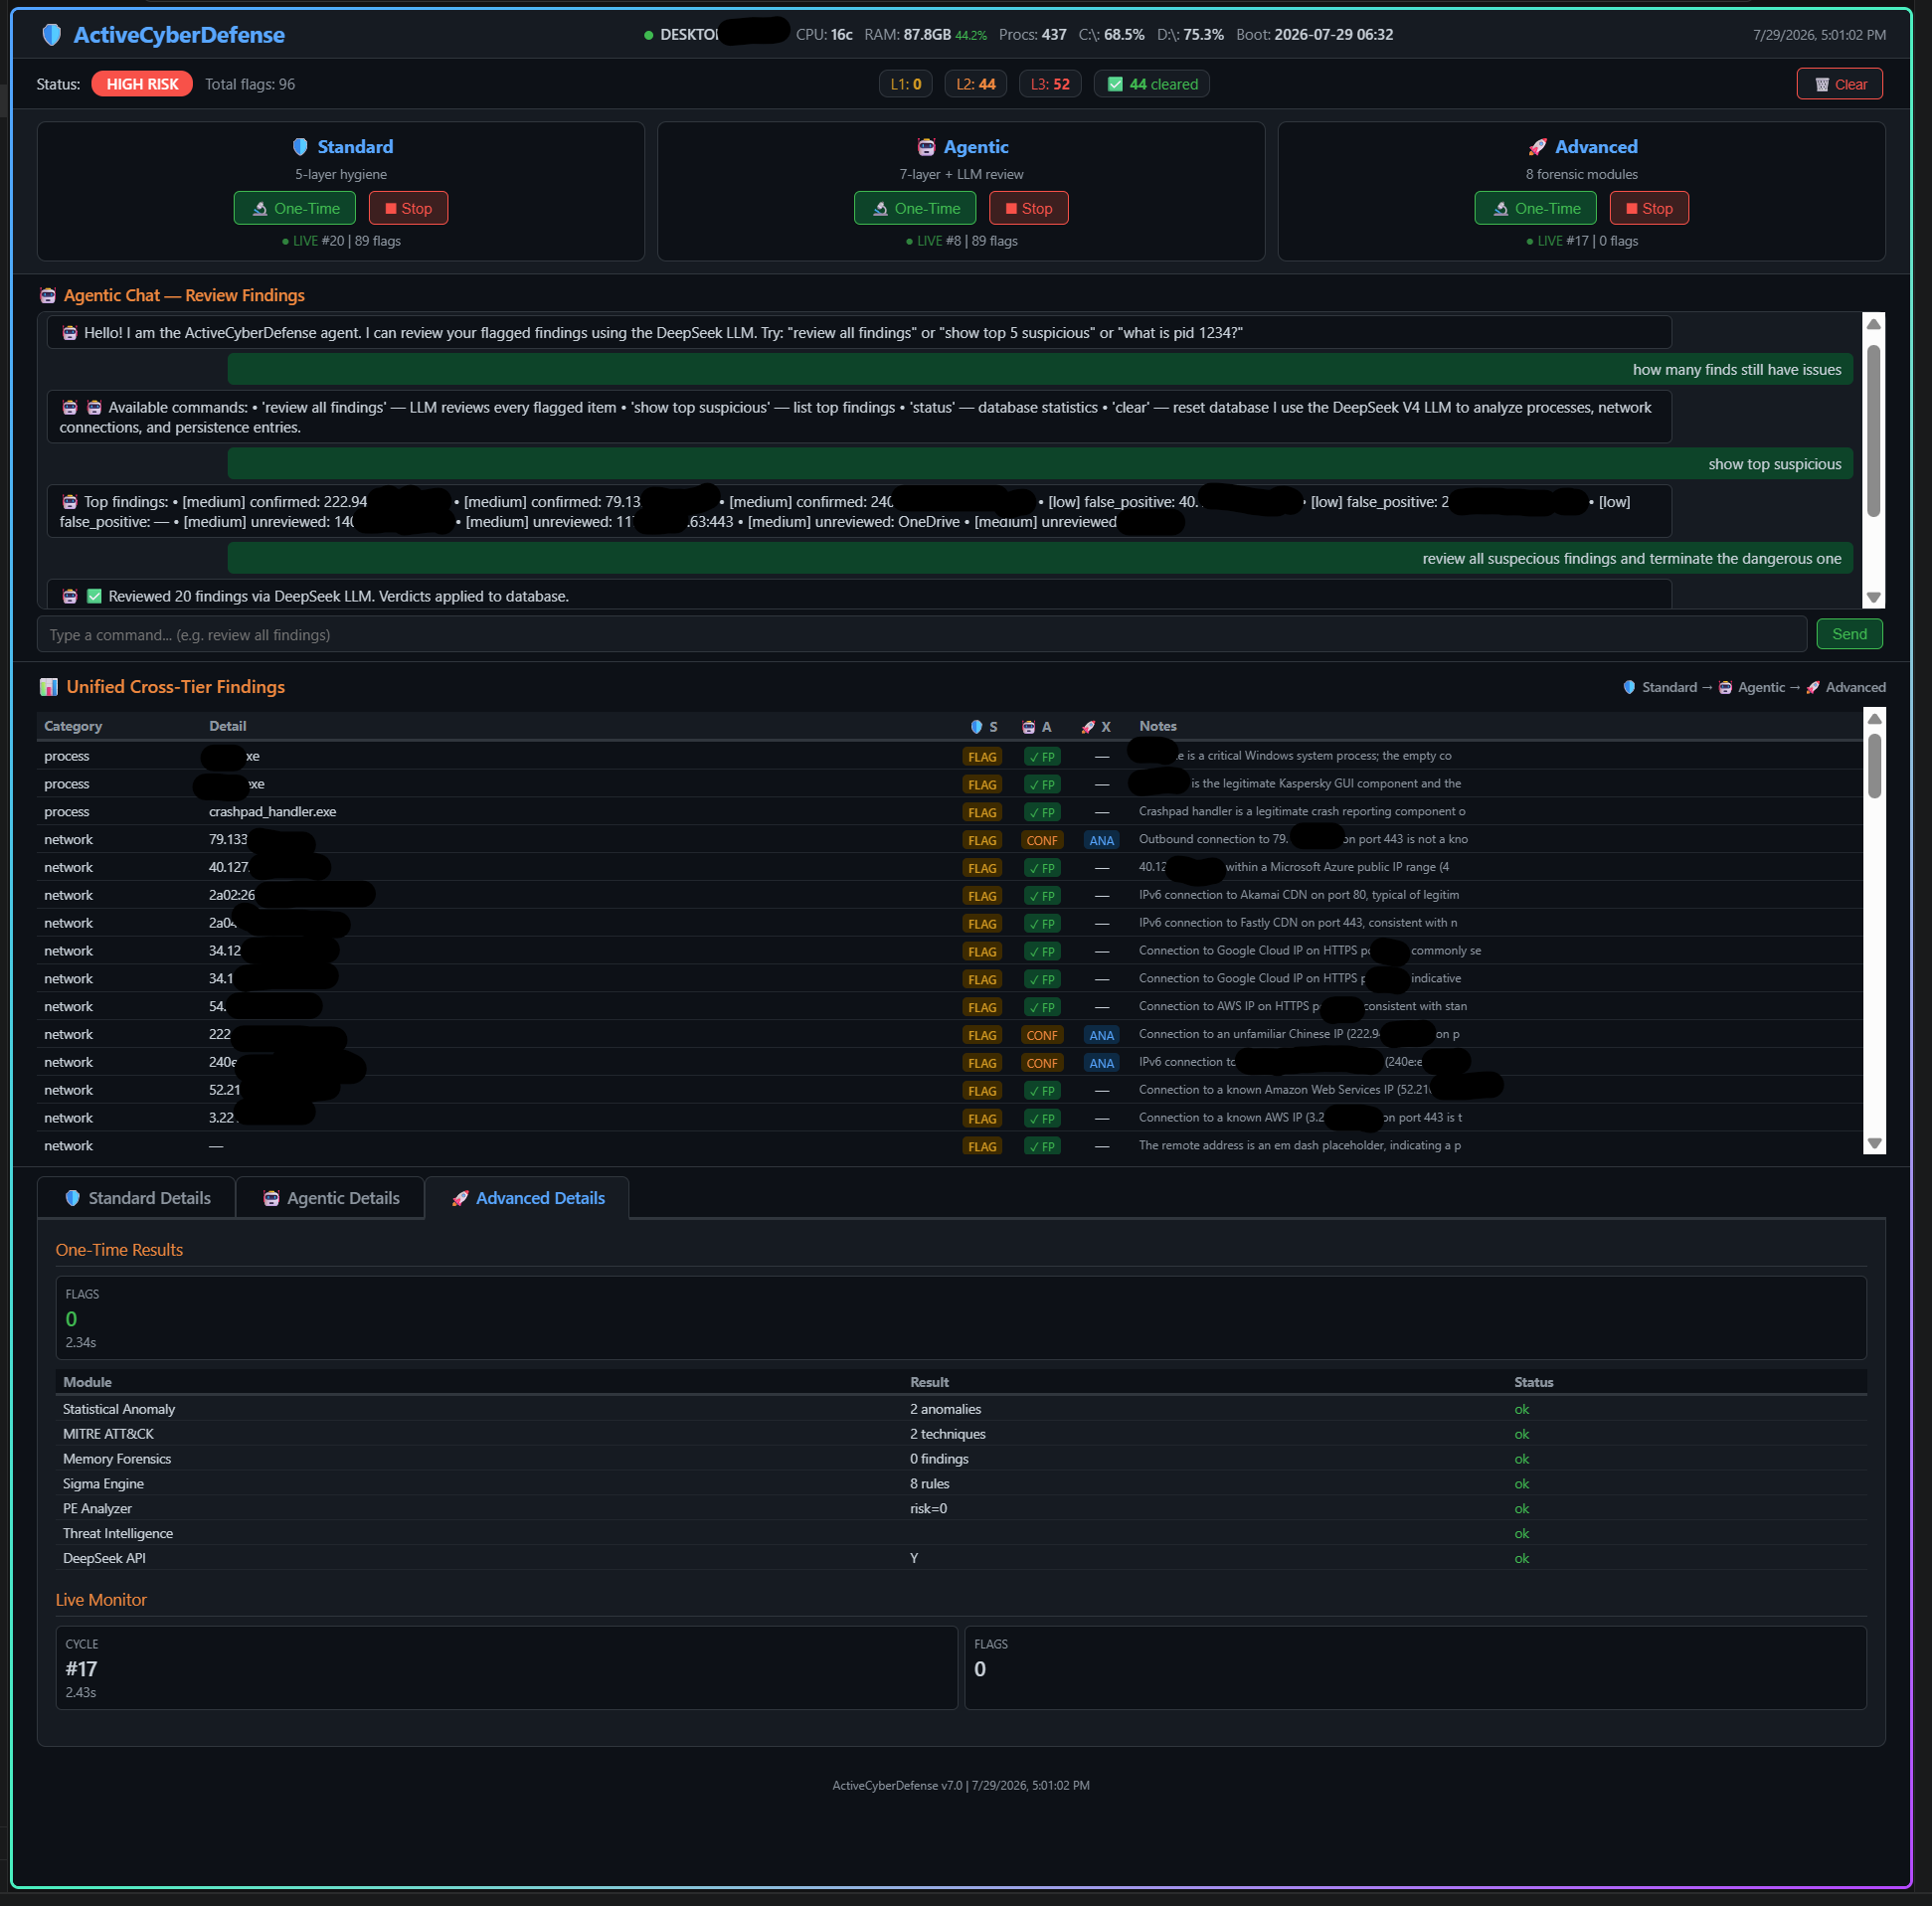Image resolution: width=1932 pixels, height=1906 pixels.
Task: Click the 'show top suspicious' chat message
Action: (1040, 464)
